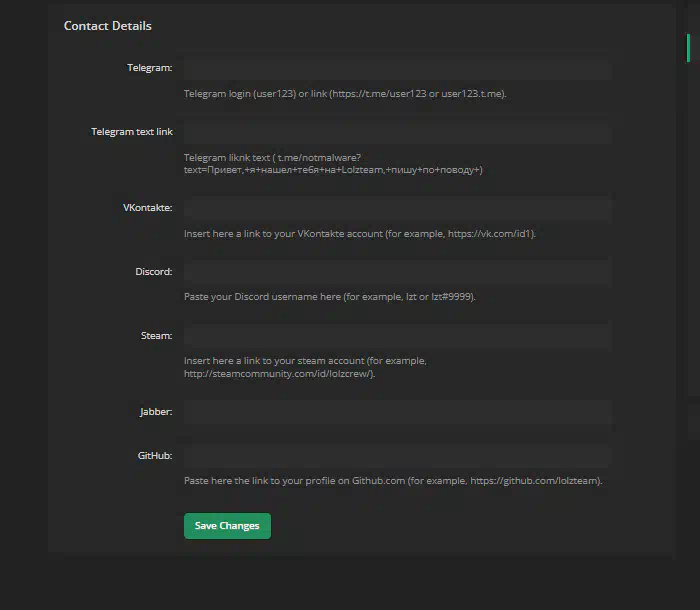The image size is (700, 610).
Task: Click the VKontakte input field
Action: [397, 208]
